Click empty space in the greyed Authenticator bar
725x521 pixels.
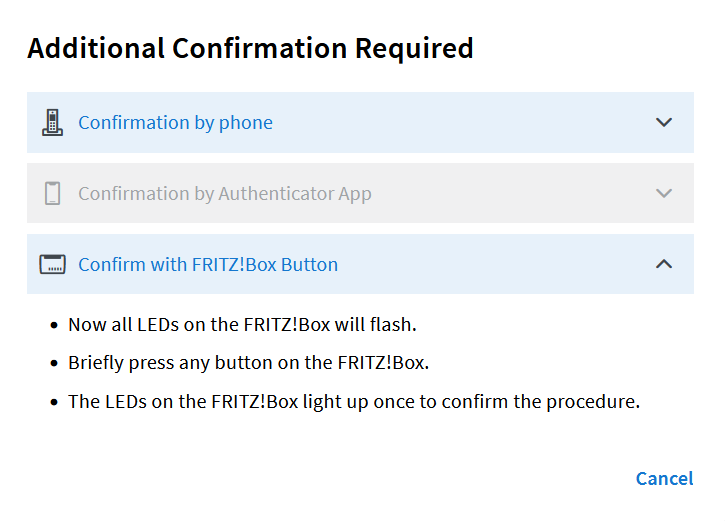tap(509, 193)
